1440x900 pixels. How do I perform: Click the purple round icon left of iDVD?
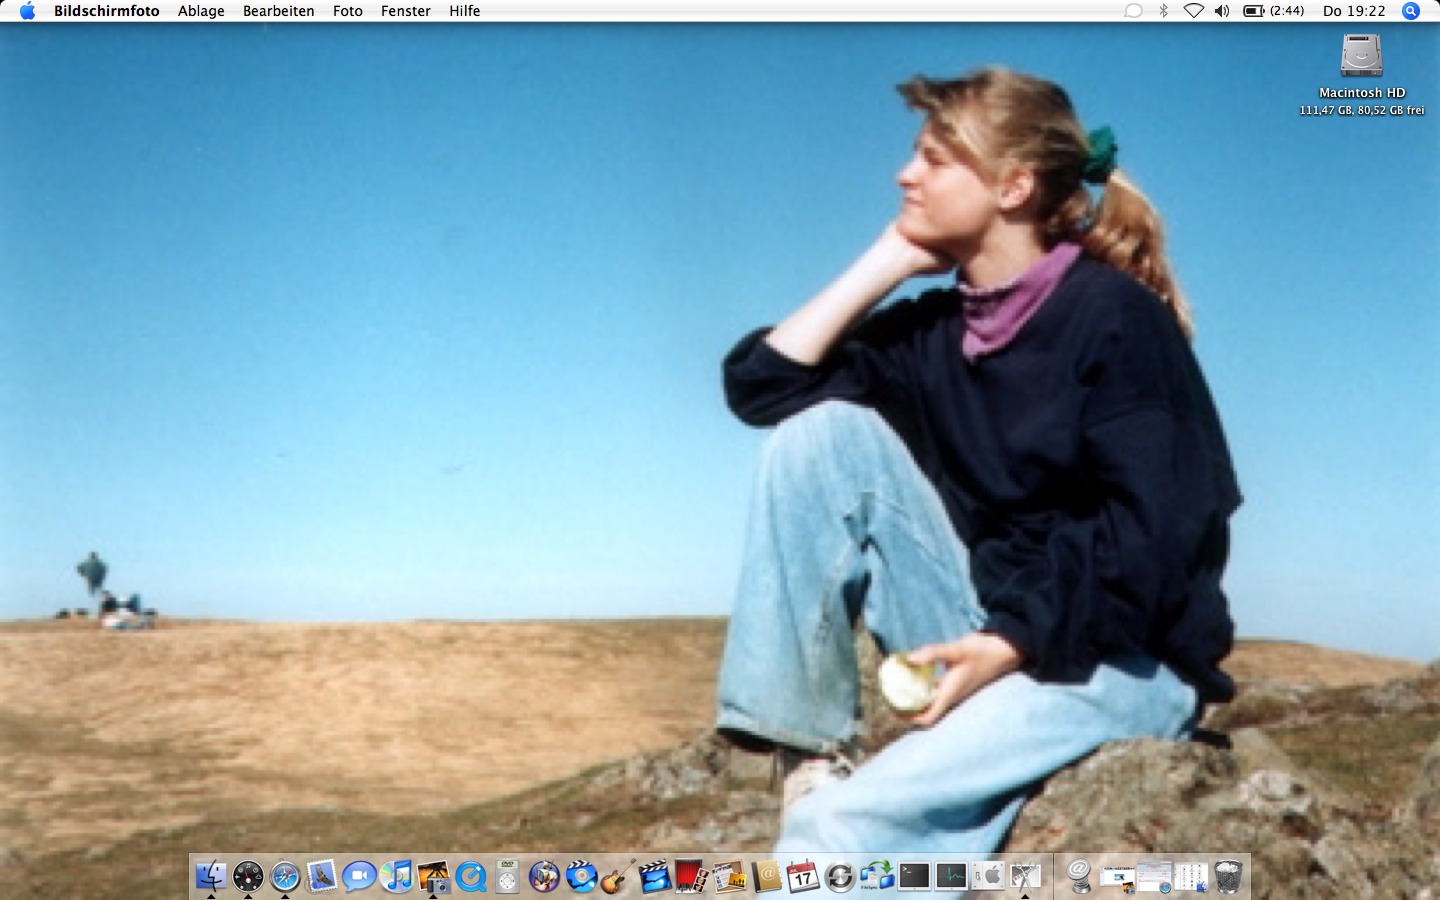click(x=544, y=877)
